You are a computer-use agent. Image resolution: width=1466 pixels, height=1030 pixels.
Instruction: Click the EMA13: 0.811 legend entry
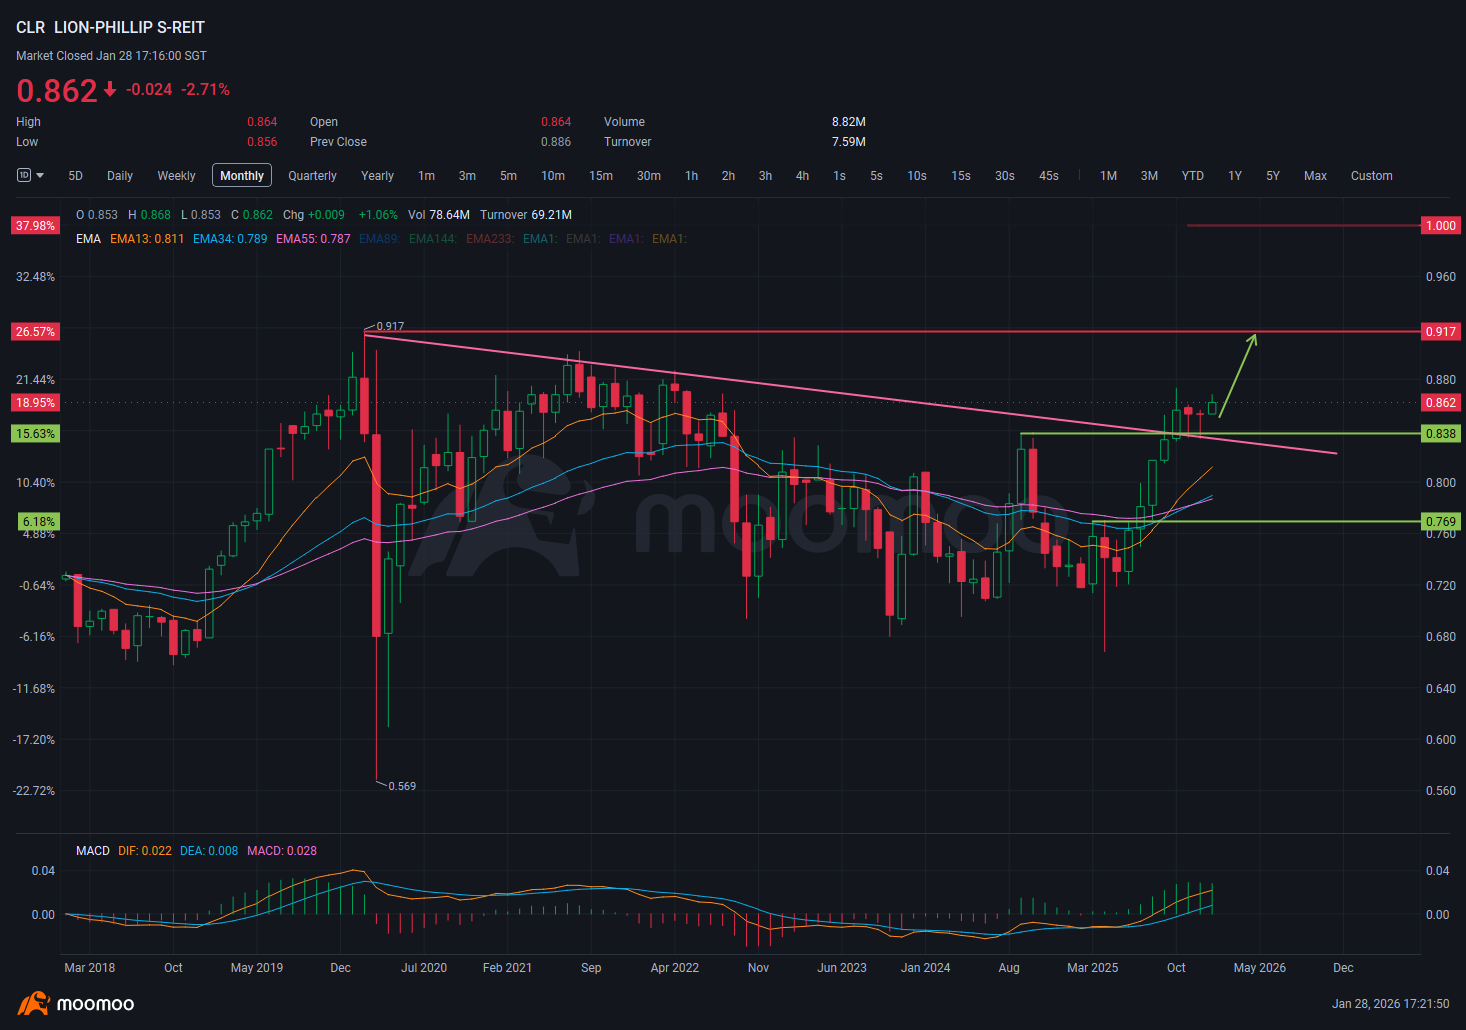click(147, 239)
